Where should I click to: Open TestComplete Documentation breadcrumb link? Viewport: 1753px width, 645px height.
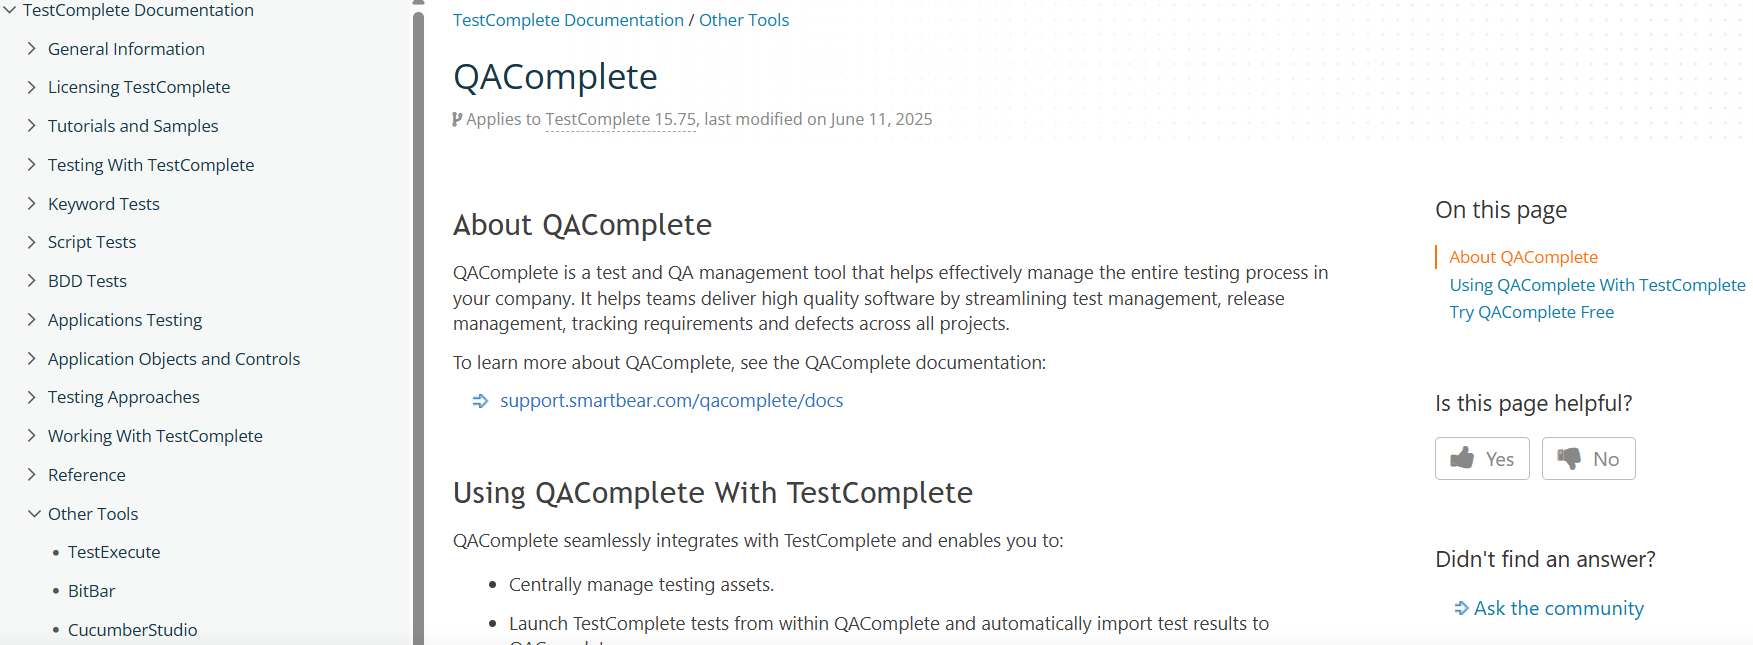tap(568, 20)
